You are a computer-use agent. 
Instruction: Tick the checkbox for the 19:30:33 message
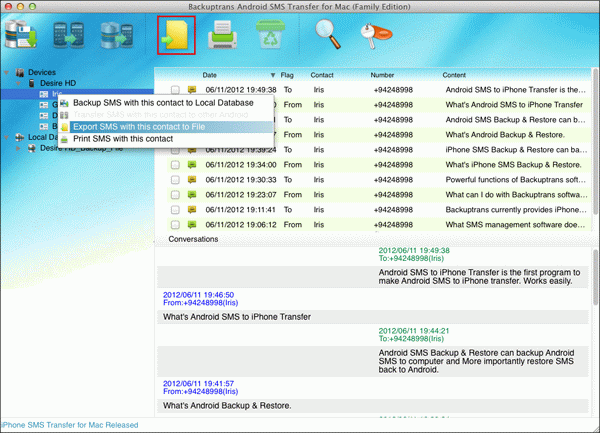coord(175,180)
